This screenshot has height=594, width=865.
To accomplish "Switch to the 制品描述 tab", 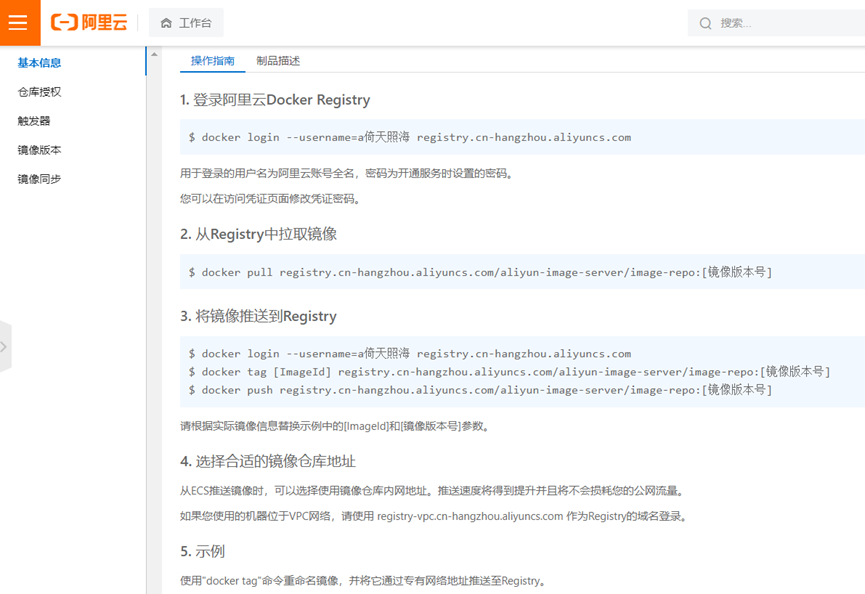I will pyautogui.click(x=278, y=61).
